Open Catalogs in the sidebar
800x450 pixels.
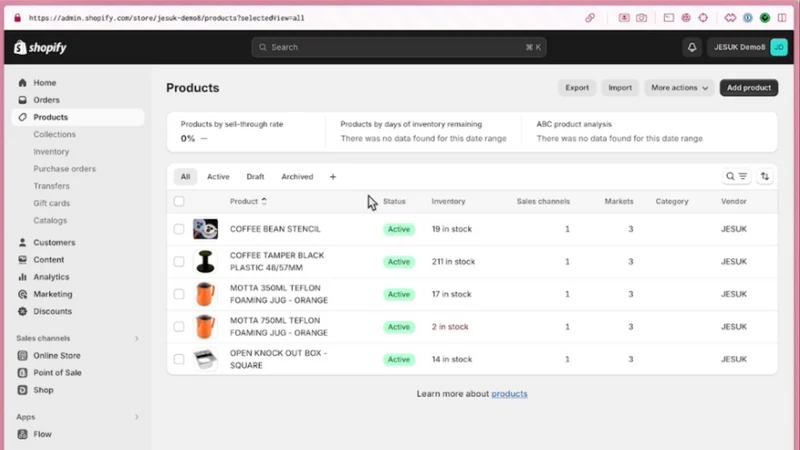(x=50, y=220)
